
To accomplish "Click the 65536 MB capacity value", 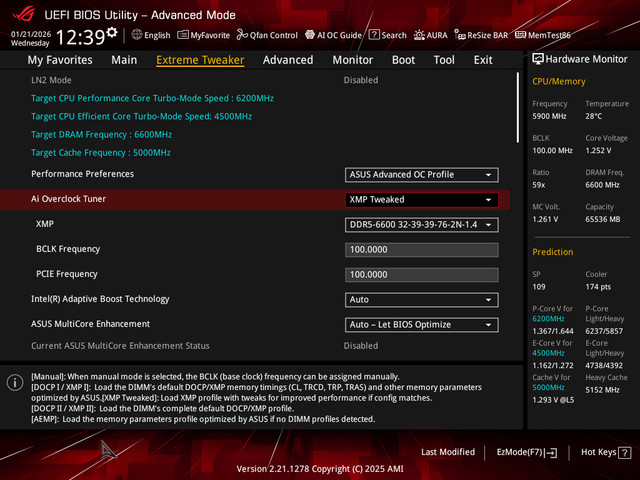I will [x=603, y=219].
